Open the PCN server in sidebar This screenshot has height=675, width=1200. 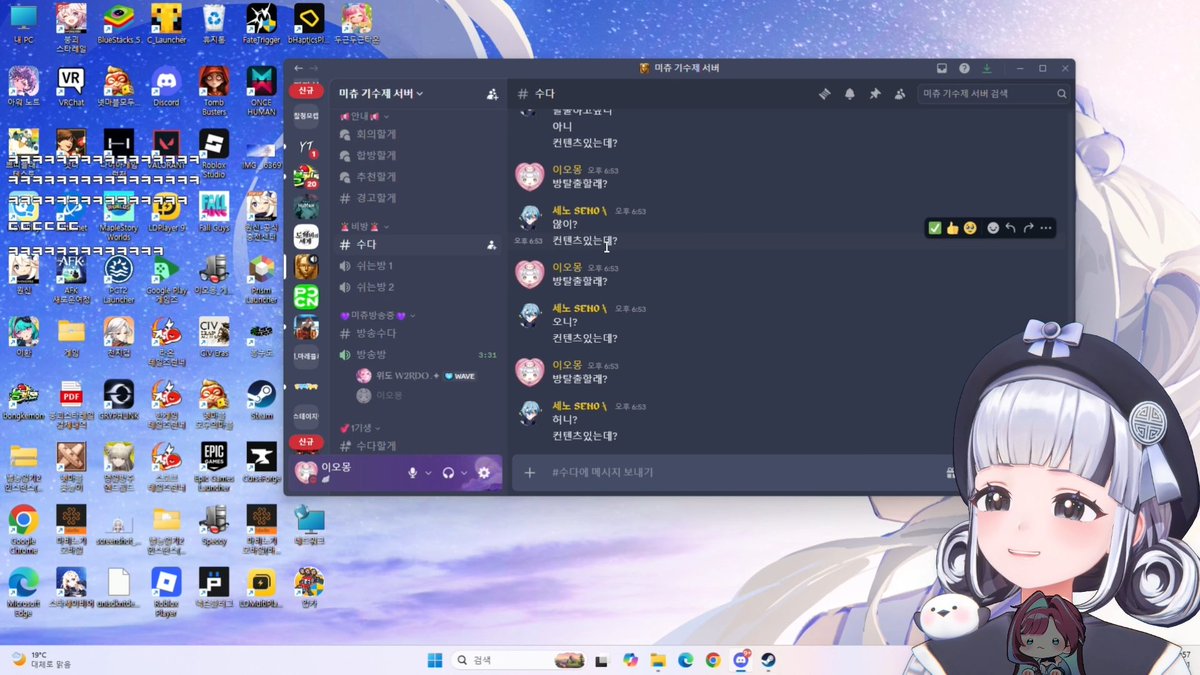[x=306, y=296]
